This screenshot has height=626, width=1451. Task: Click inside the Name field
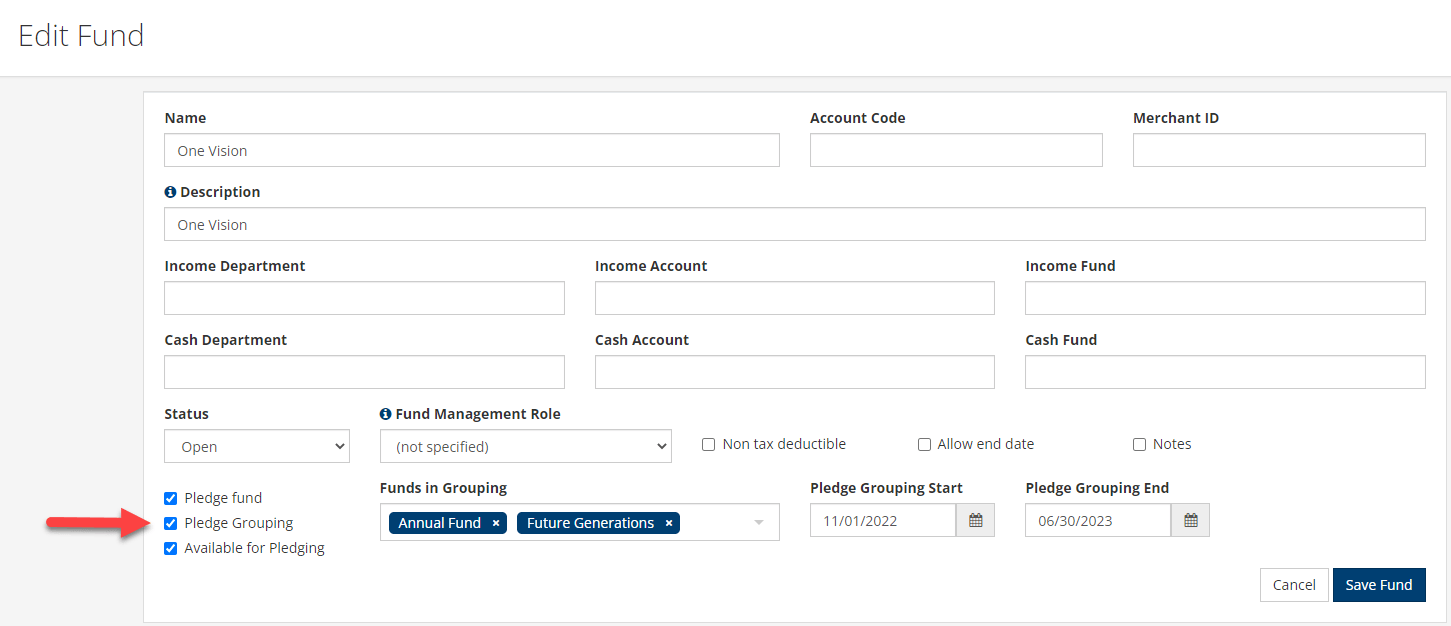(x=472, y=149)
